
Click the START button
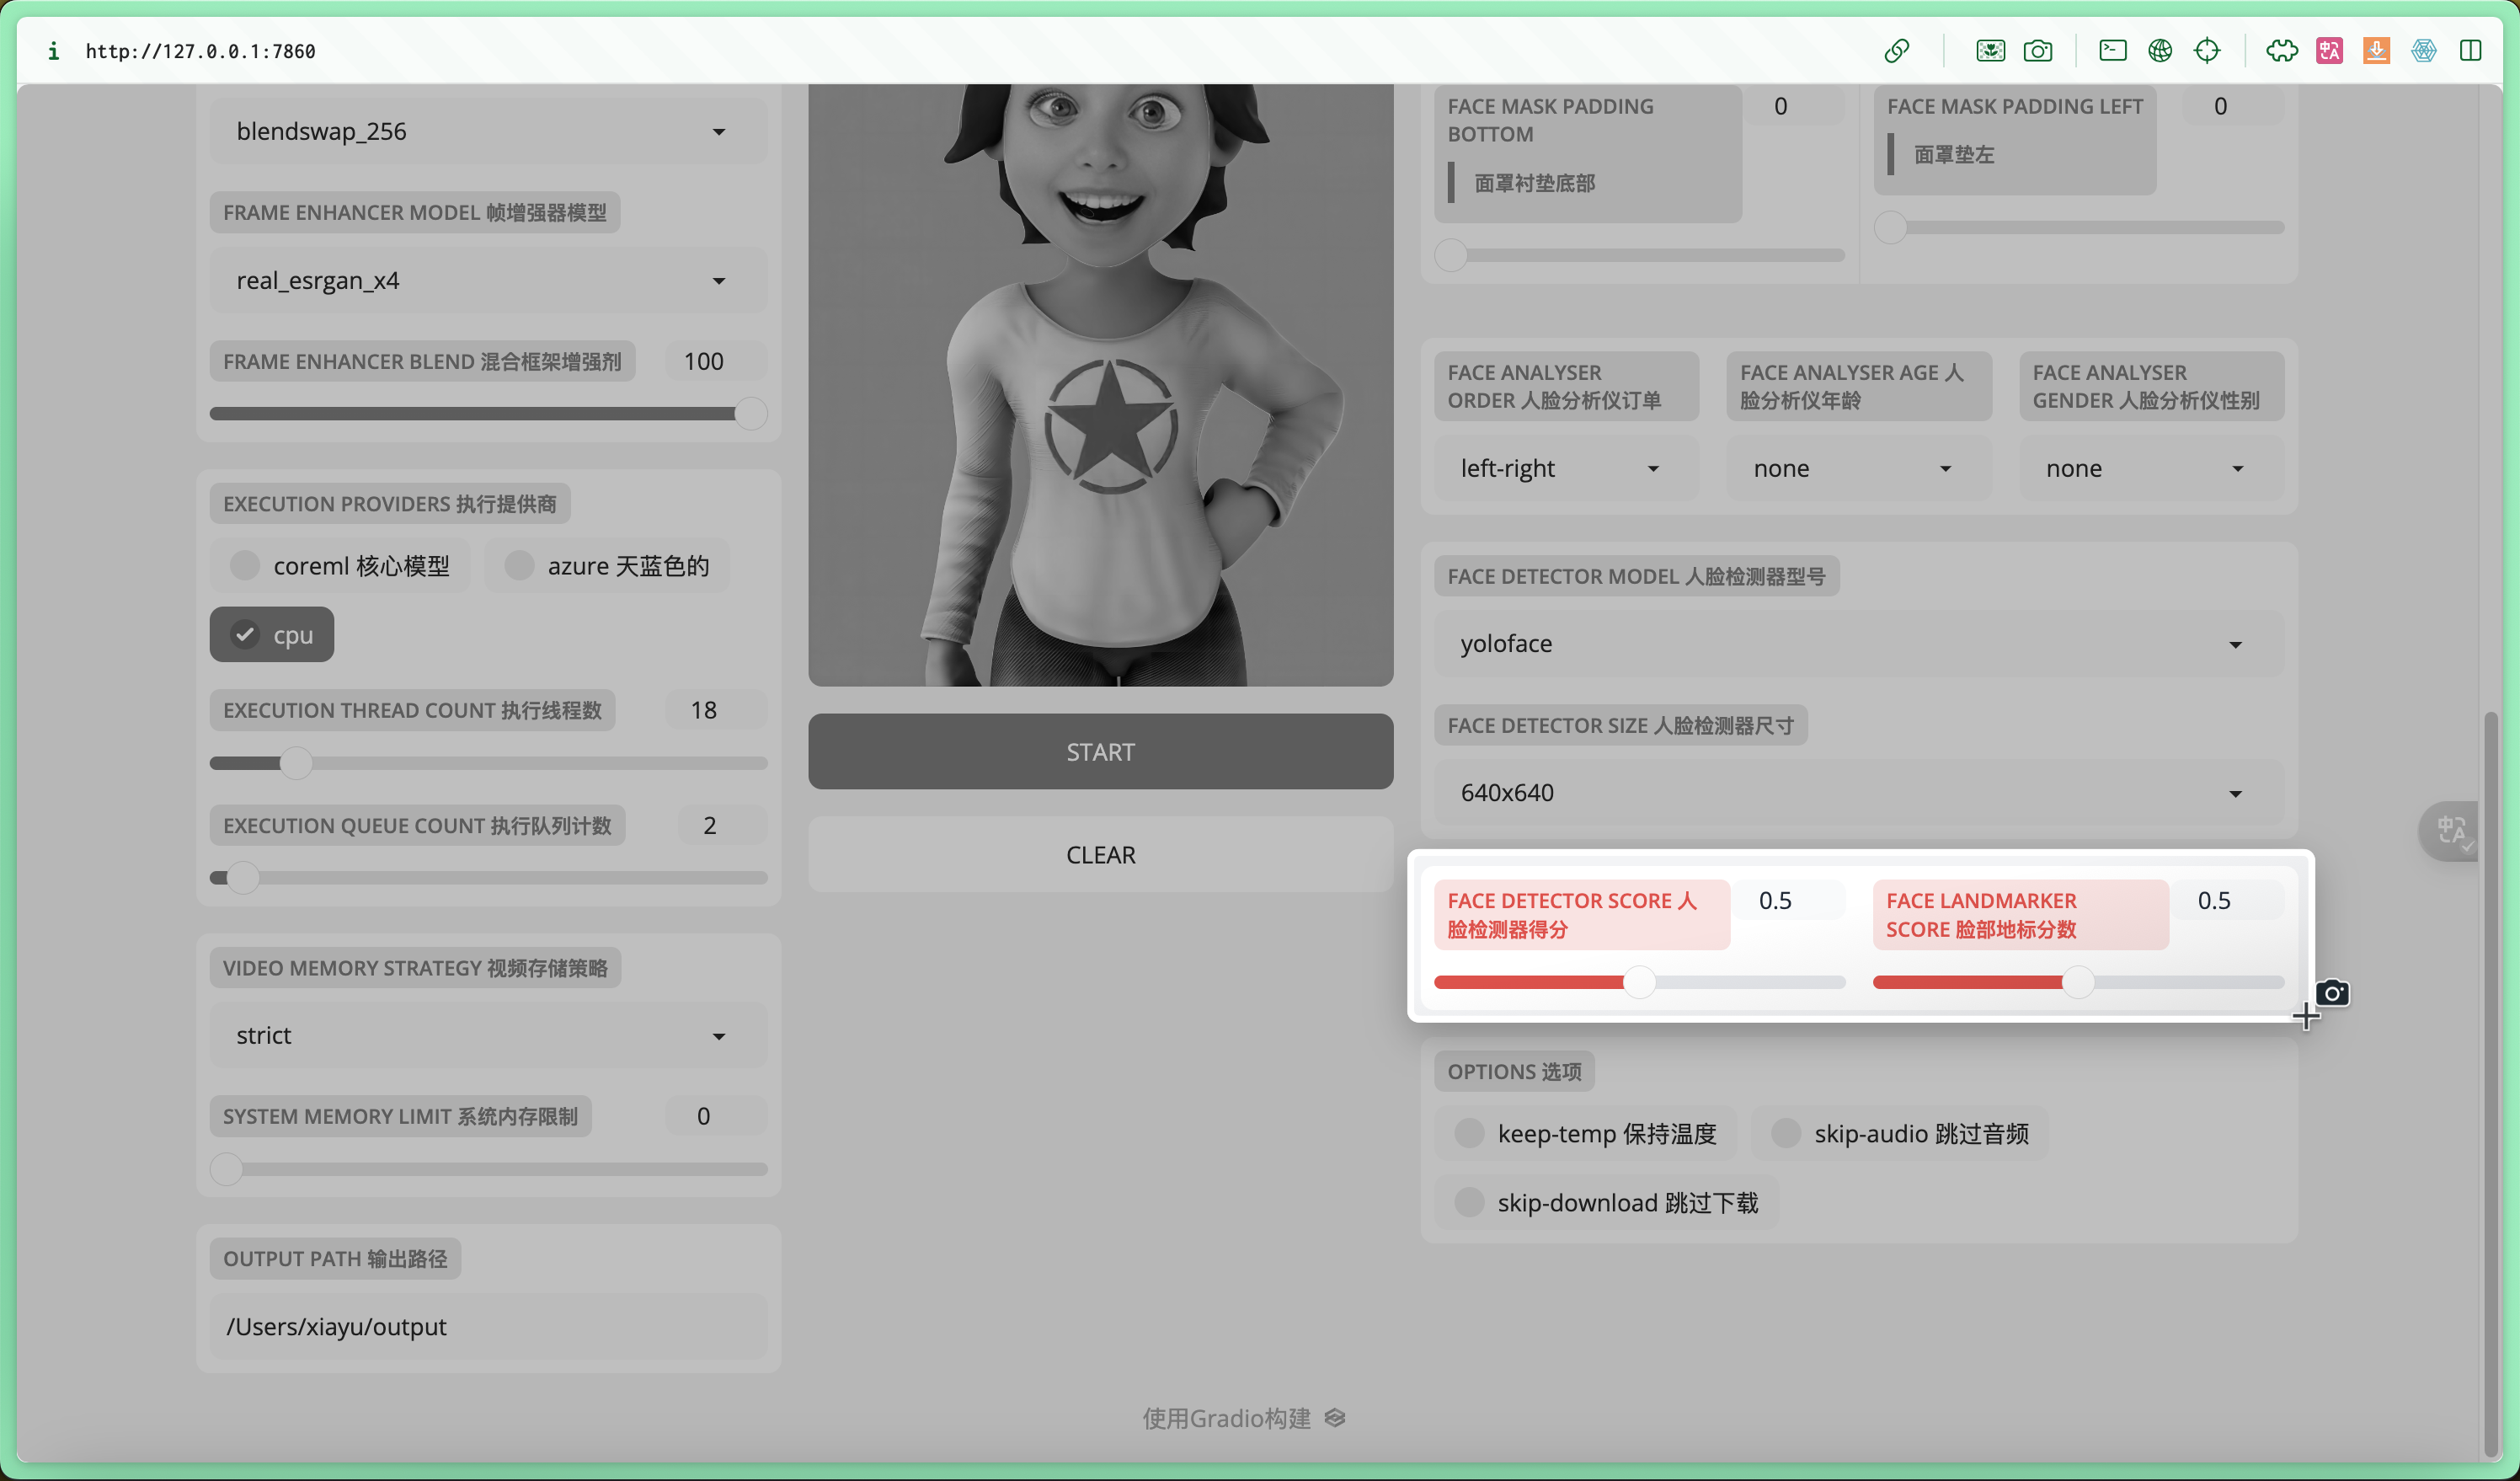pos(1100,751)
